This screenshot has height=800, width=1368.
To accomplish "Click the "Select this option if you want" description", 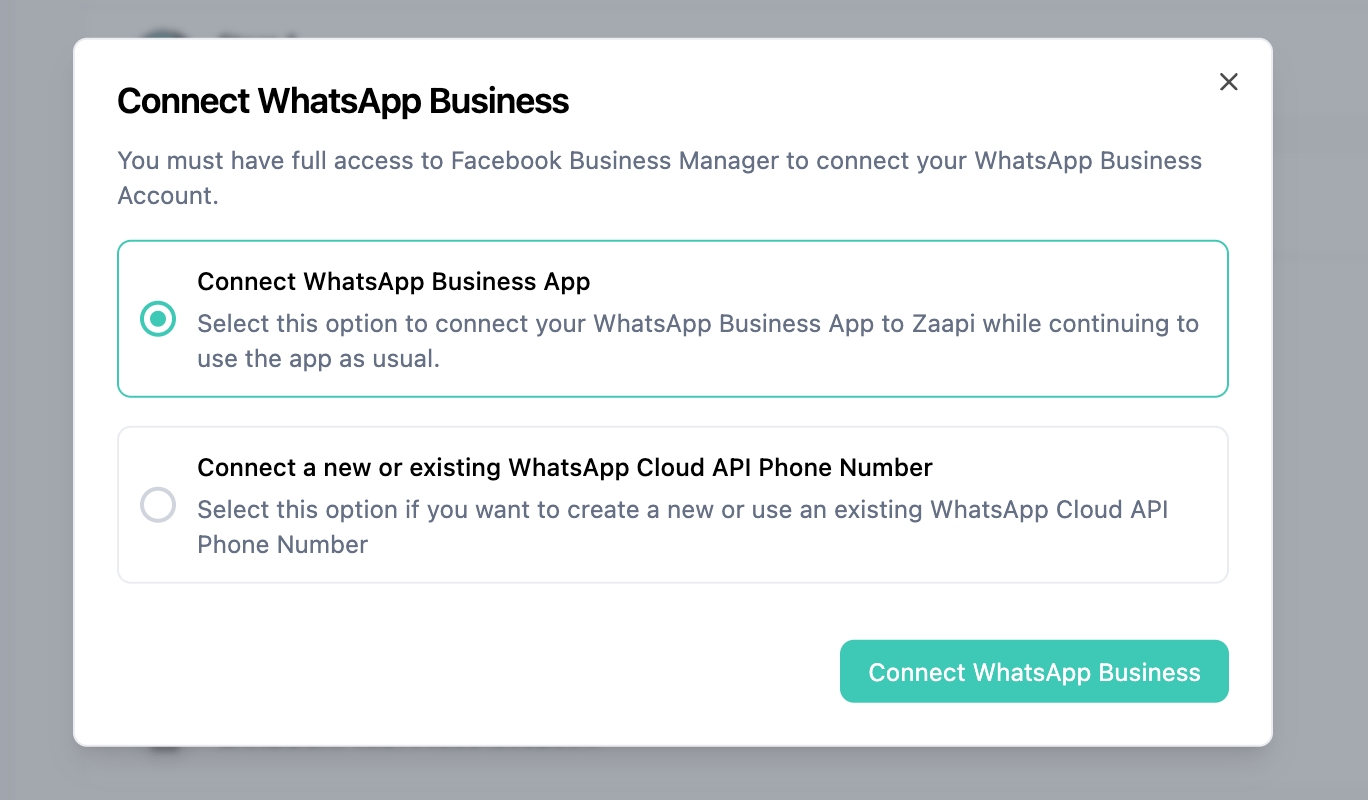I will 682,510.
